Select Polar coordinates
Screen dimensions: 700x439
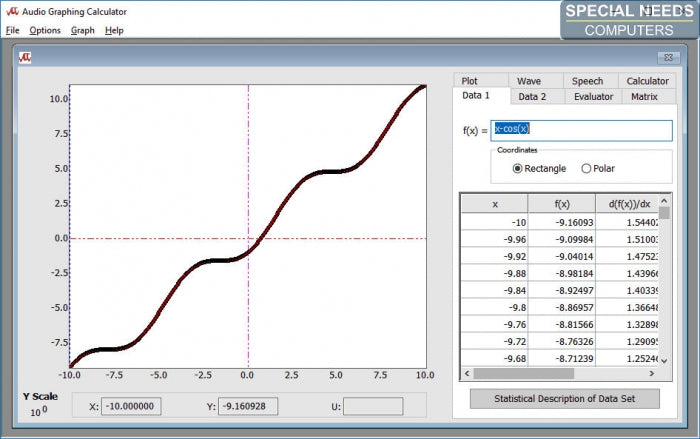pos(586,168)
